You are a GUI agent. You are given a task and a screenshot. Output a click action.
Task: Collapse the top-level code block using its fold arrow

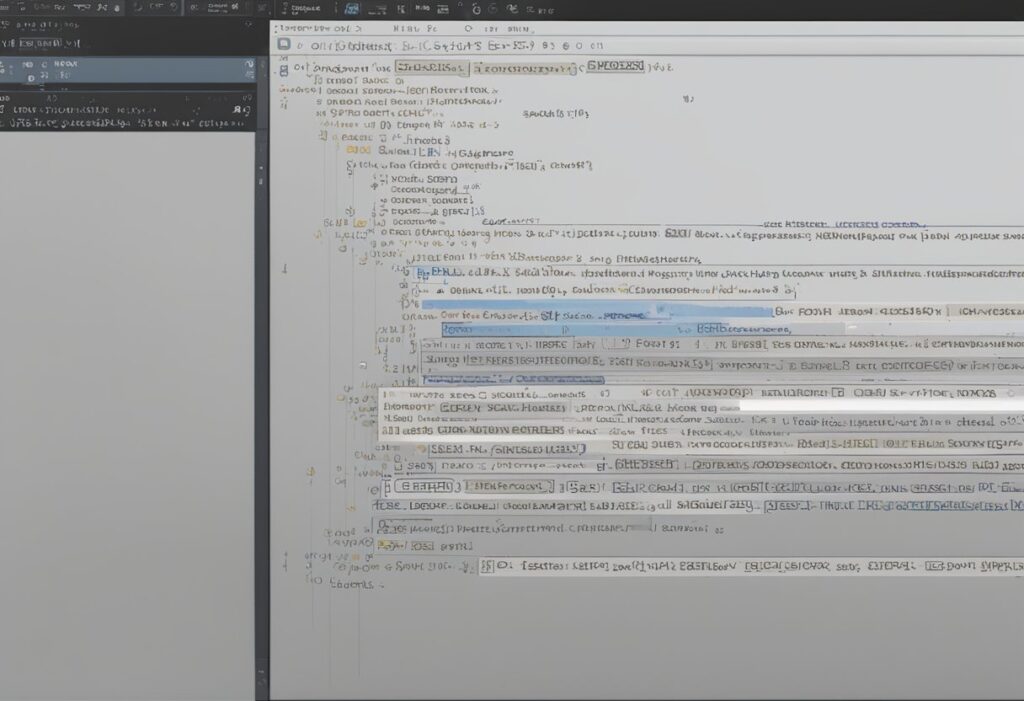(285, 68)
